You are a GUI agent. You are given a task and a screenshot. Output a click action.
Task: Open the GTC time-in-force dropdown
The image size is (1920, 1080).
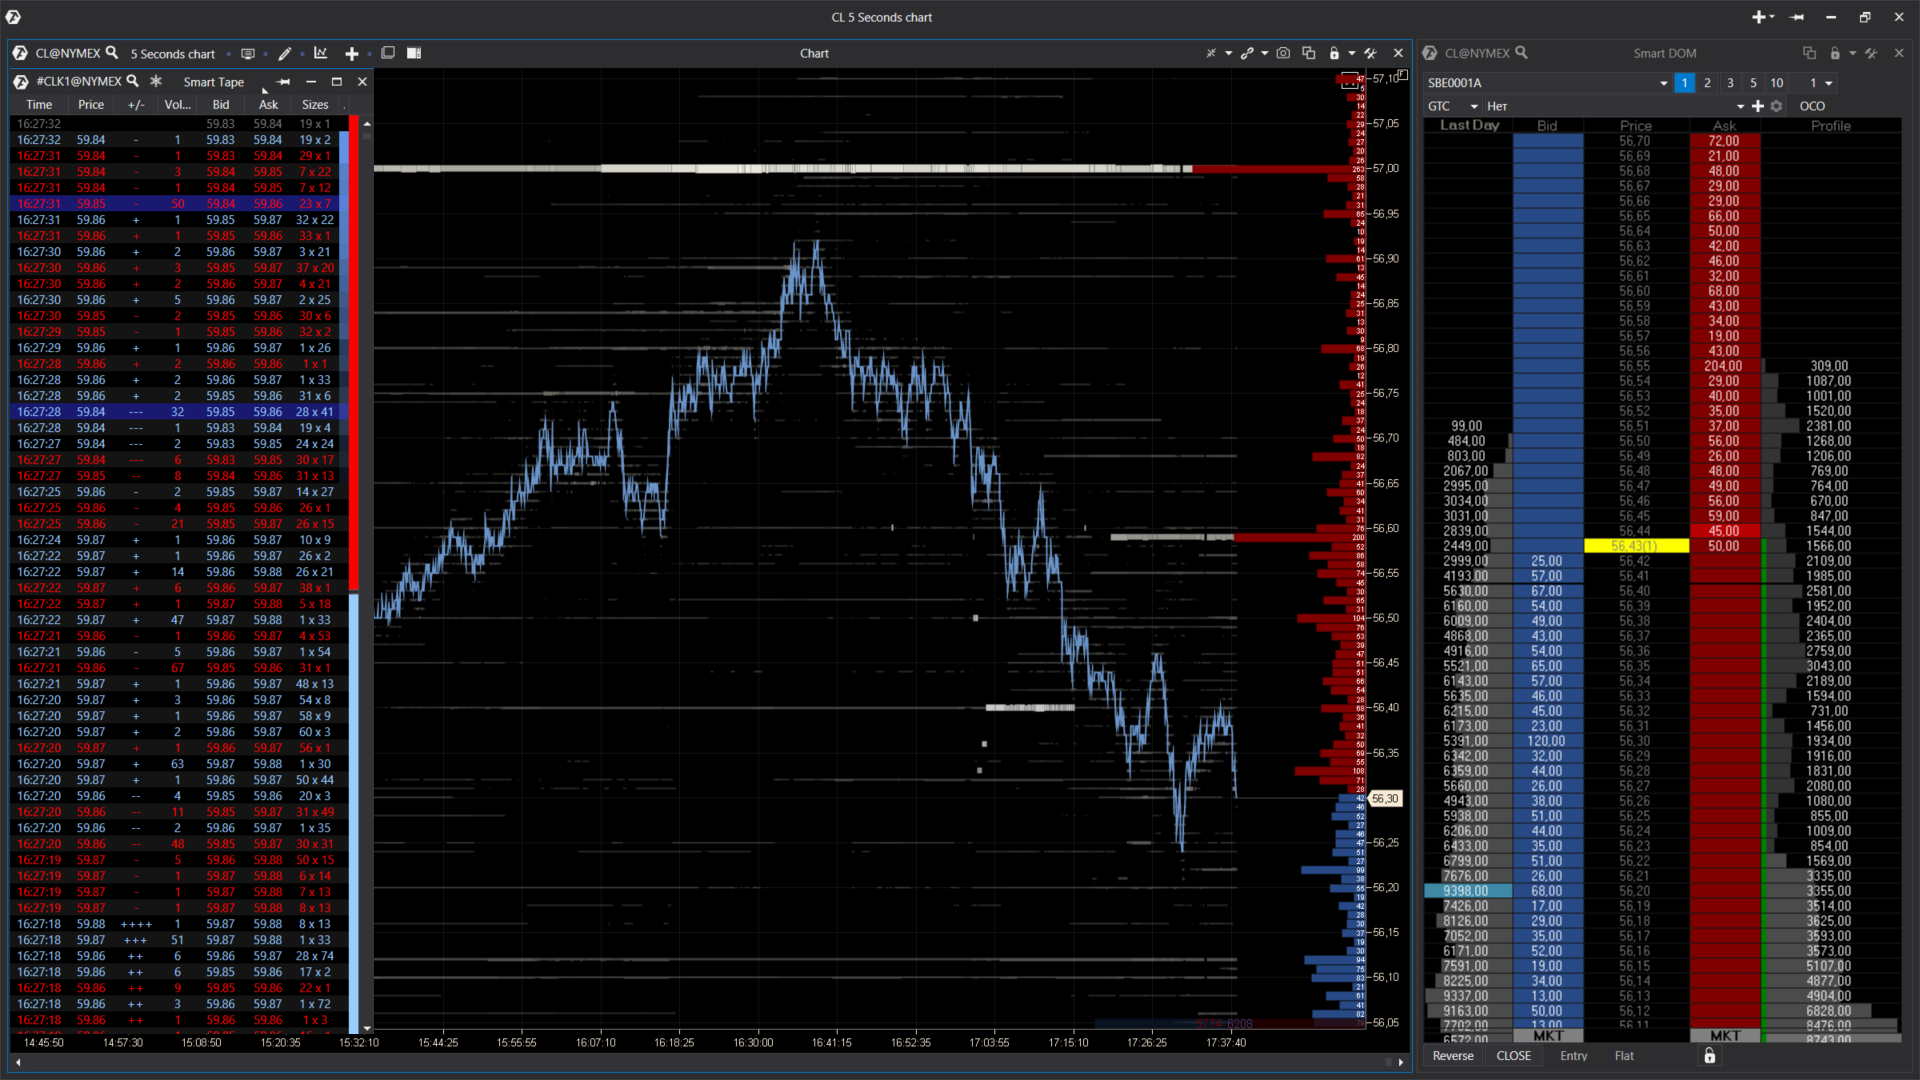1473,106
